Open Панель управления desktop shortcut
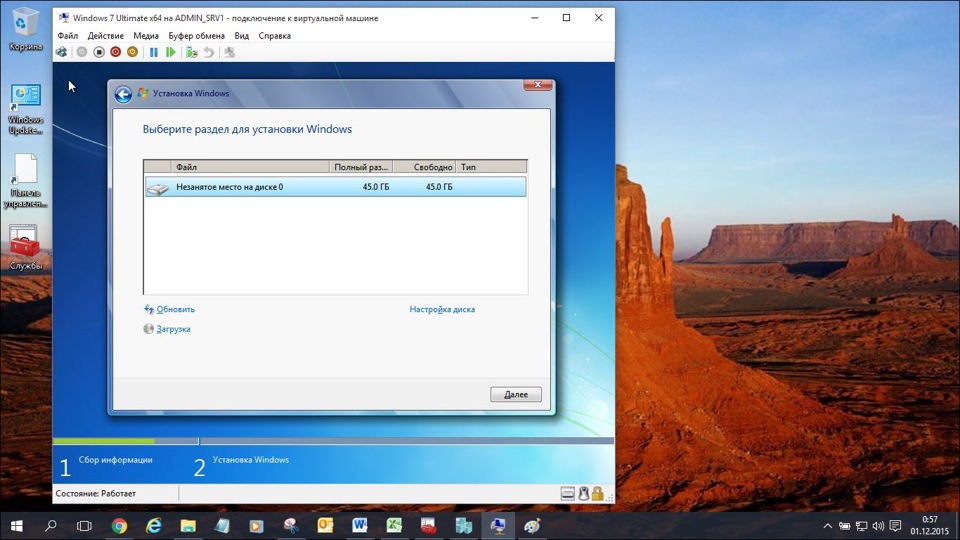Screen dimensions: 960x540 point(25,181)
